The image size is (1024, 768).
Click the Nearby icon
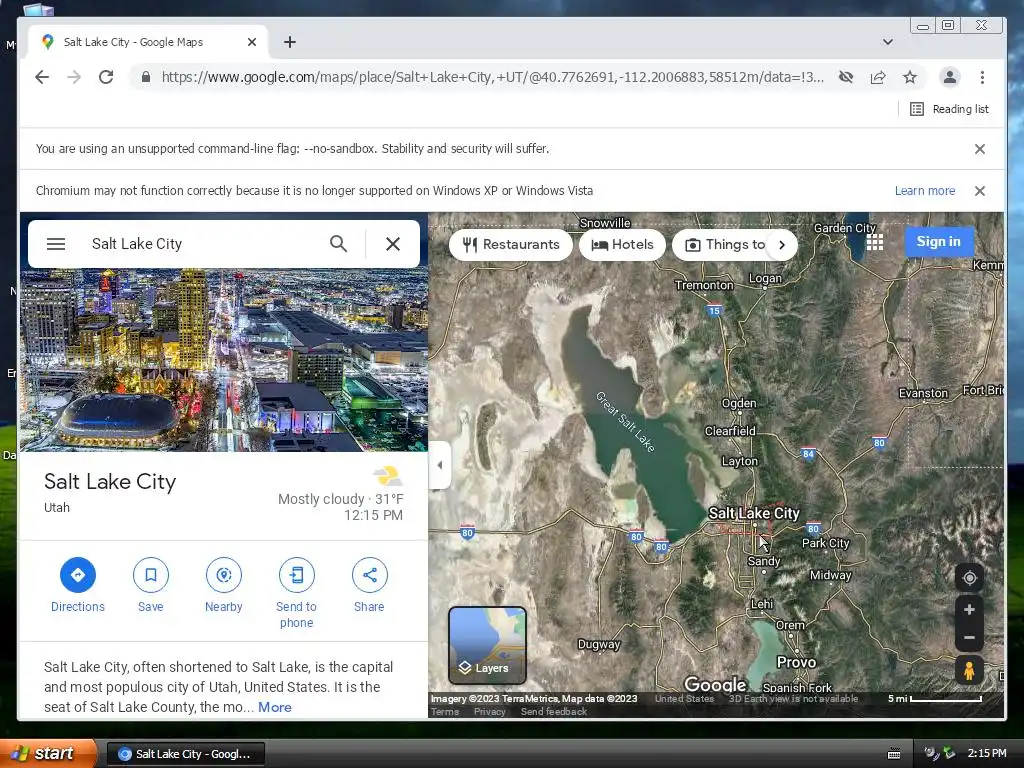click(224, 575)
